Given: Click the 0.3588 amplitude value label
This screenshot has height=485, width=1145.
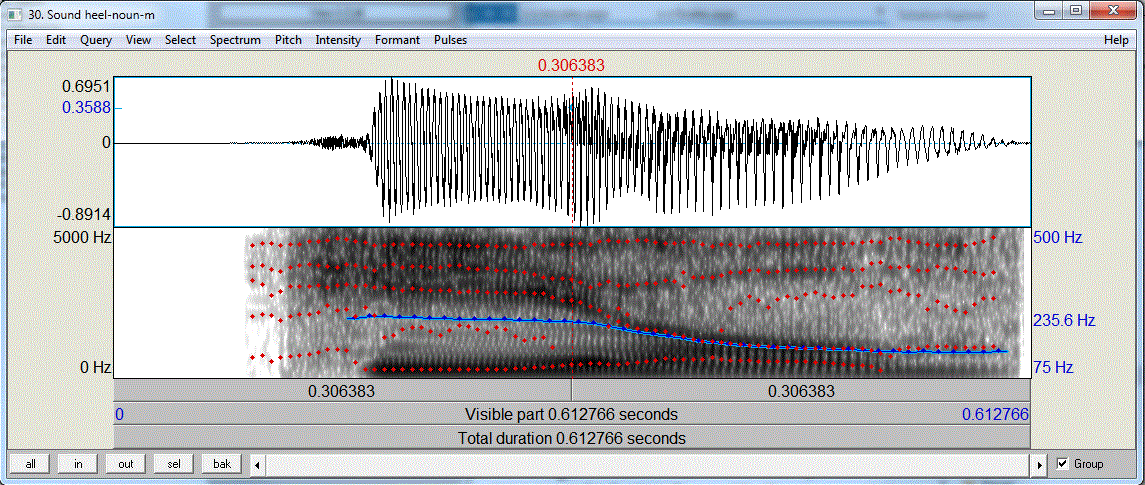Looking at the screenshot, I should coord(86,107).
